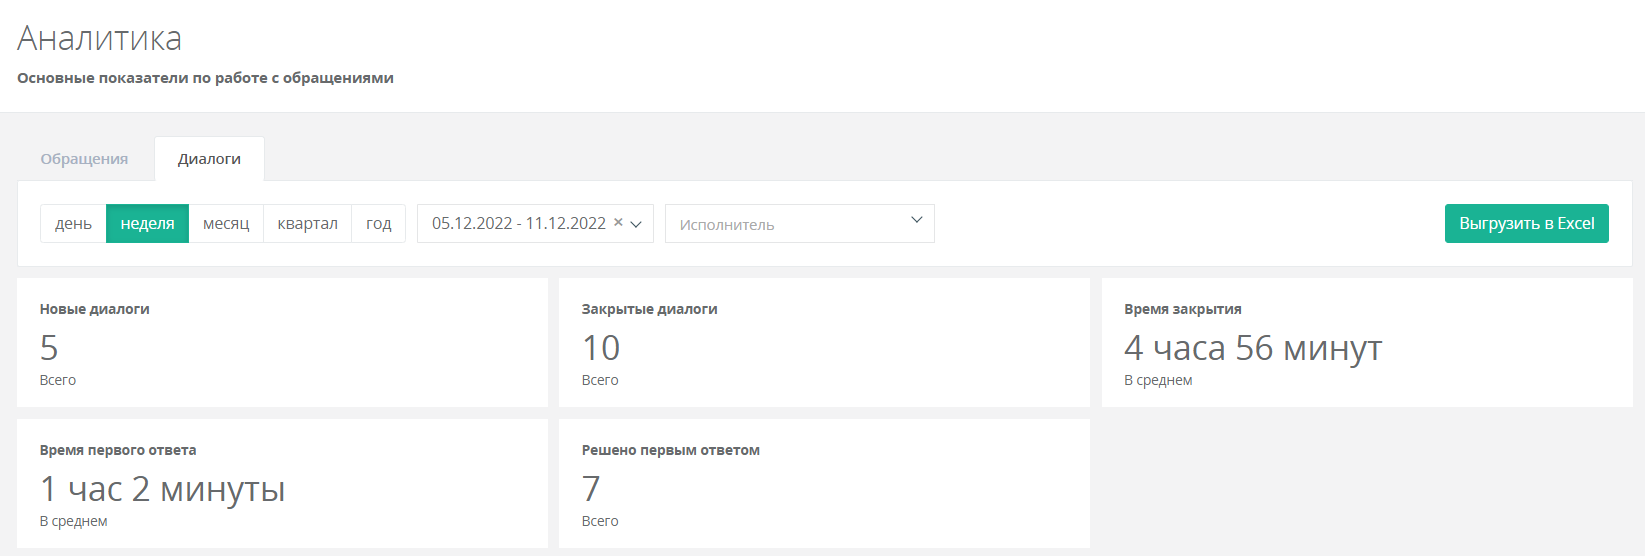The width and height of the screenshot is (1645, 556).
Task: Switch the period to месяц
Action: click(x=226, y=224)
